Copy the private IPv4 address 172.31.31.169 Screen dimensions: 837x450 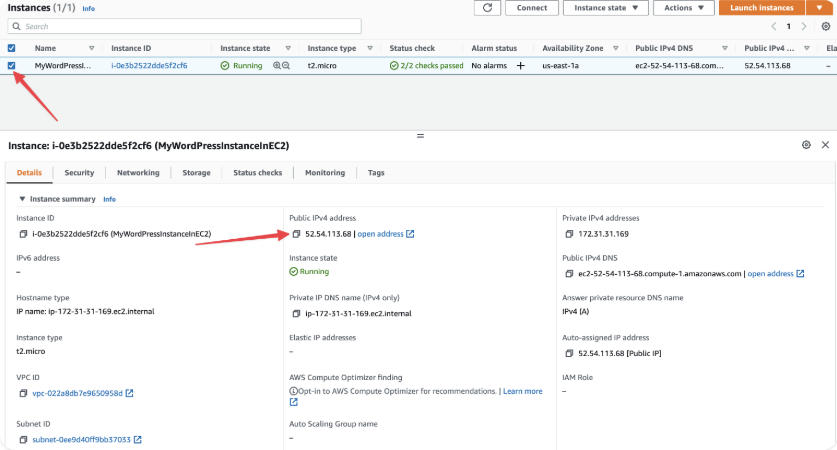tap(569, 234)
